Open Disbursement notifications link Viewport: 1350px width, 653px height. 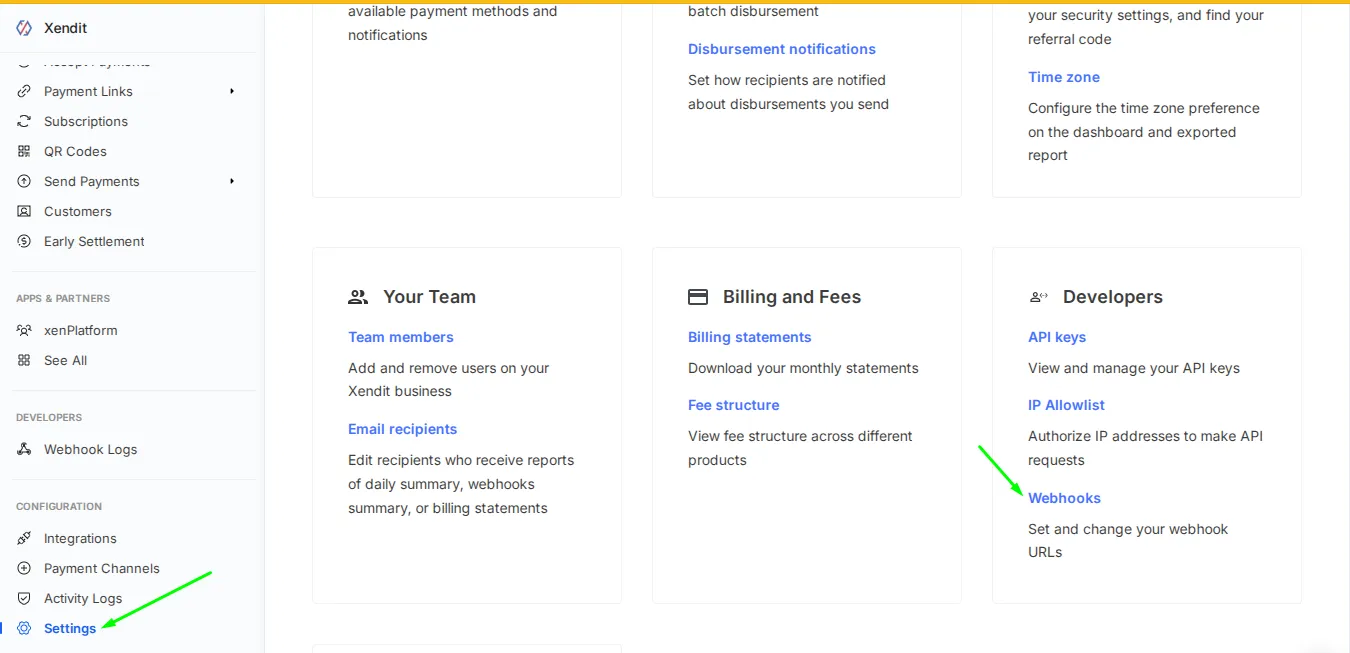tap(781, 49)
